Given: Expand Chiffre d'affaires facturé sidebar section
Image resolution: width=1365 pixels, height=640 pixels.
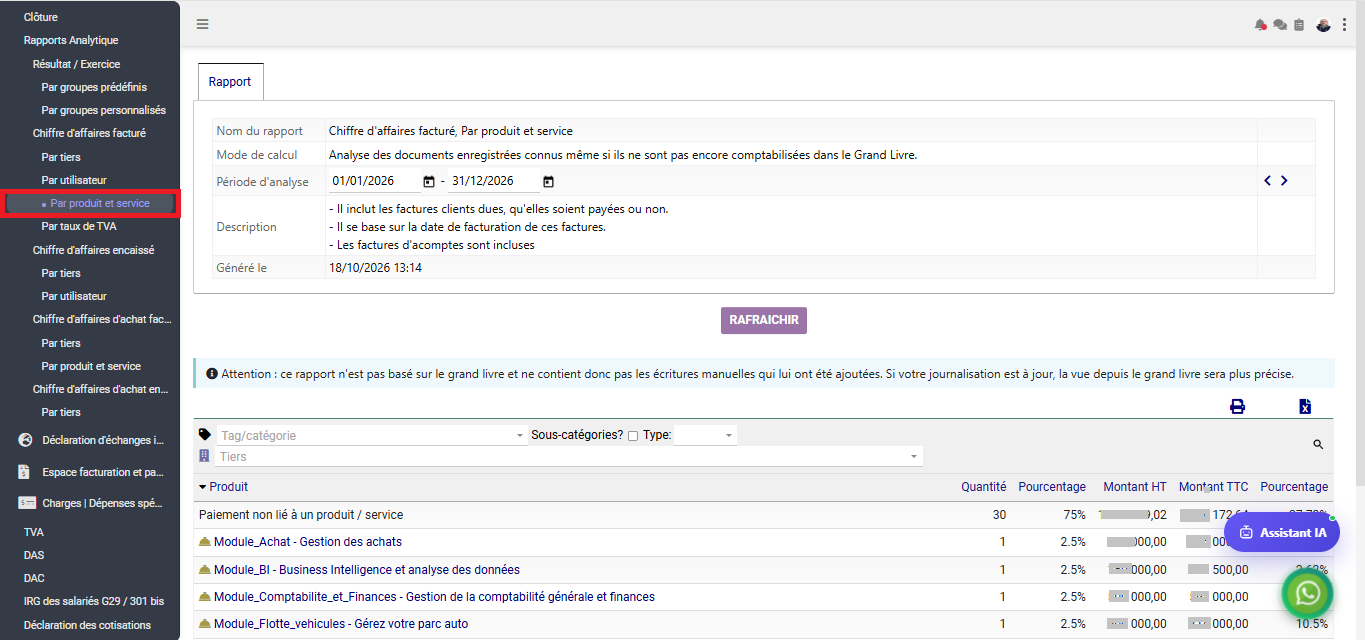Looking at the screenshot, I should coord(89,133).
